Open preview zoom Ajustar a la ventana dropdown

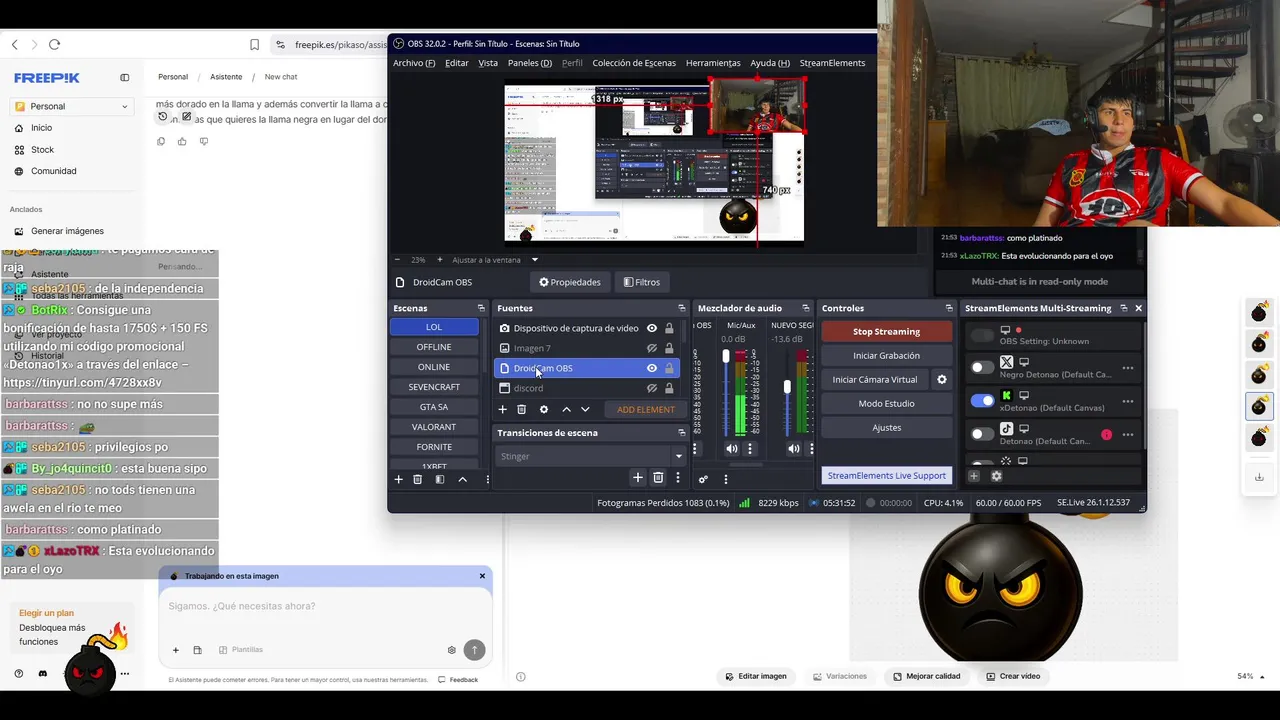(x=535, y=260)
